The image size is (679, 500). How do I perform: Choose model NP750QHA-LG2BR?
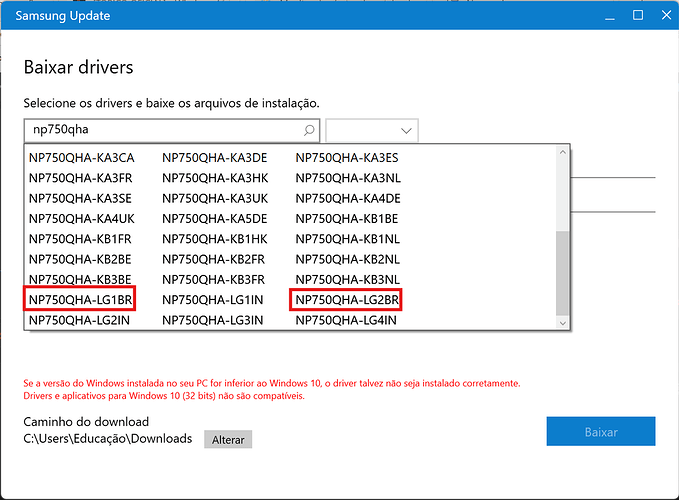click(x=347, y=300)
